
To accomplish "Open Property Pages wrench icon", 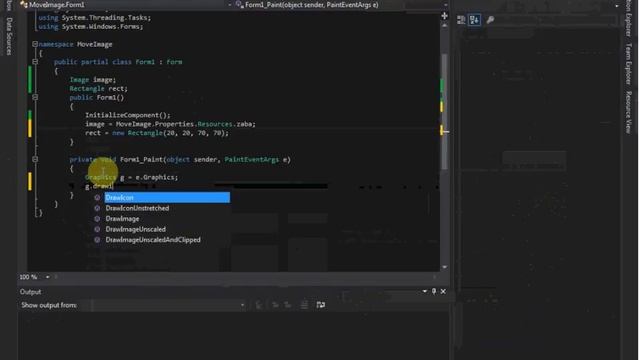I will [490, 20].
